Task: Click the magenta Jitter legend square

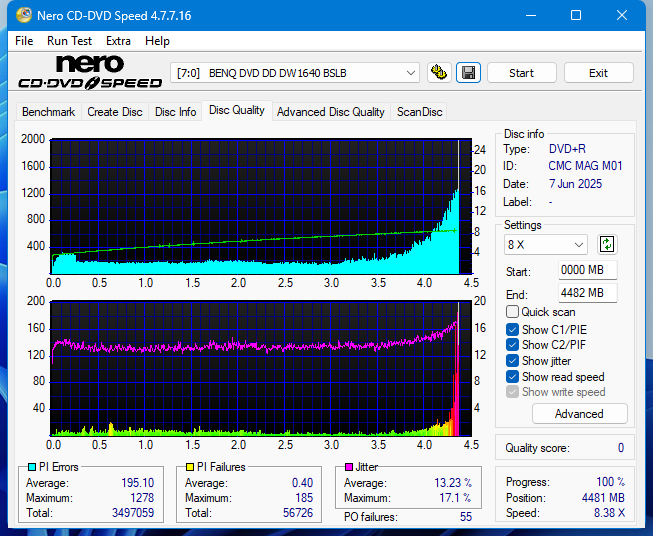Action: coord(347,467)
